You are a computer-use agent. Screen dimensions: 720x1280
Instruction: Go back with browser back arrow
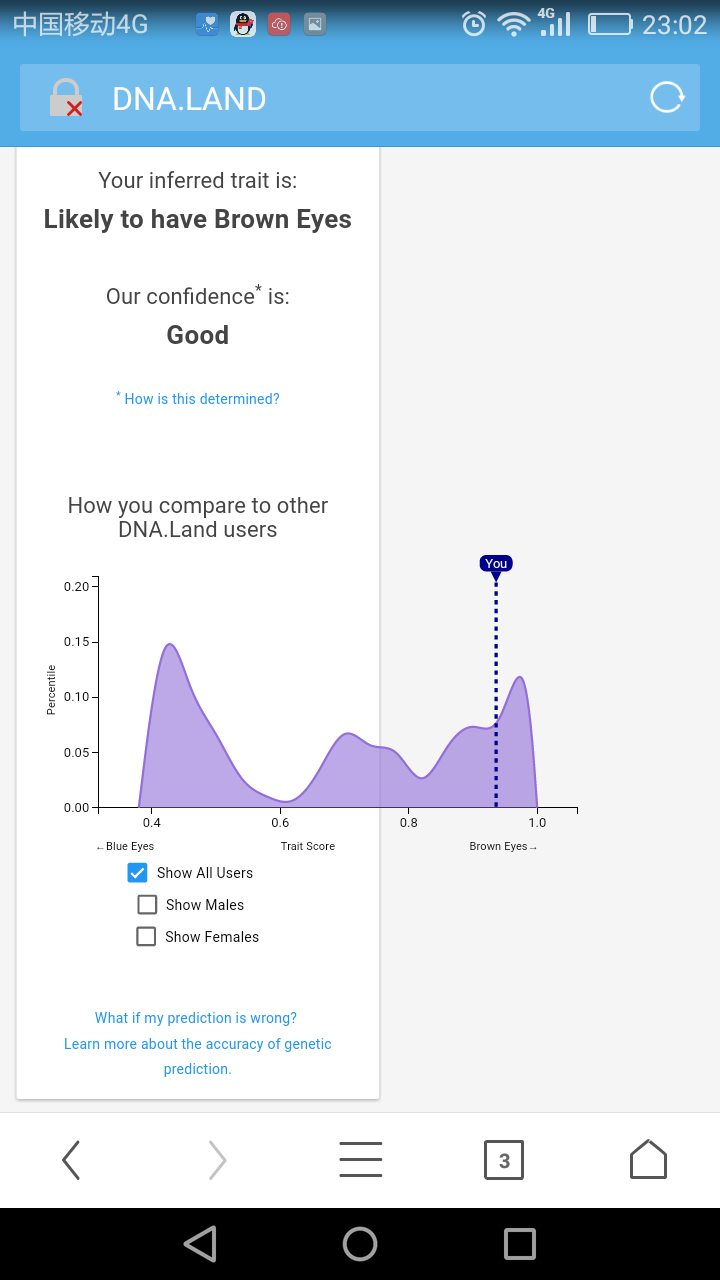[x=71, y=1160]
